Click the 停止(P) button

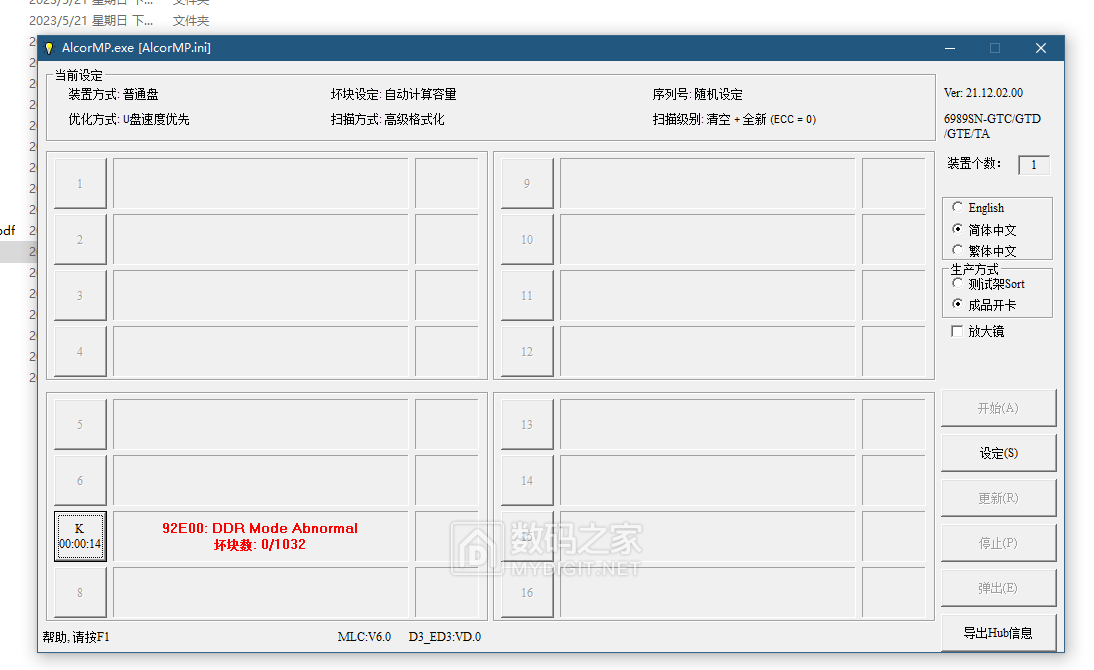998,543
